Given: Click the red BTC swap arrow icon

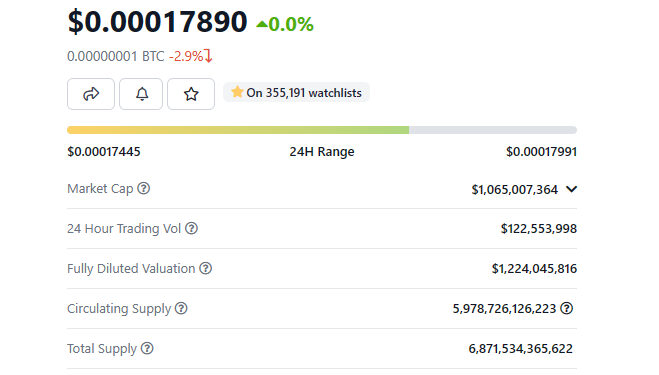Looking at the screenshot, I should pyautogui.click(x=208, y=56).
